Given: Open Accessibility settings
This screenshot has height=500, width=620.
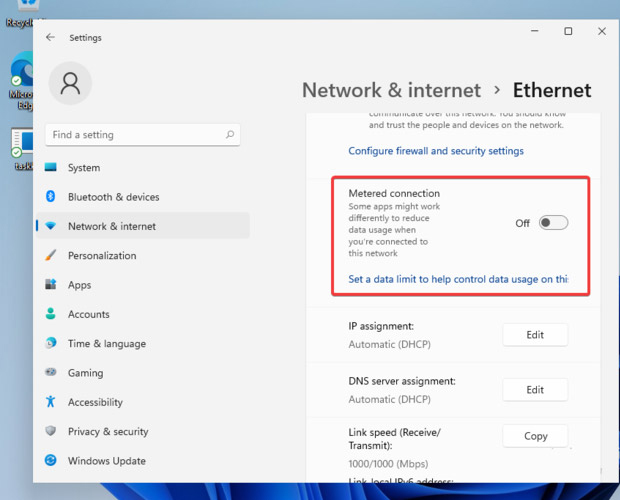Looking at the screenshot, I should point(95,402).
